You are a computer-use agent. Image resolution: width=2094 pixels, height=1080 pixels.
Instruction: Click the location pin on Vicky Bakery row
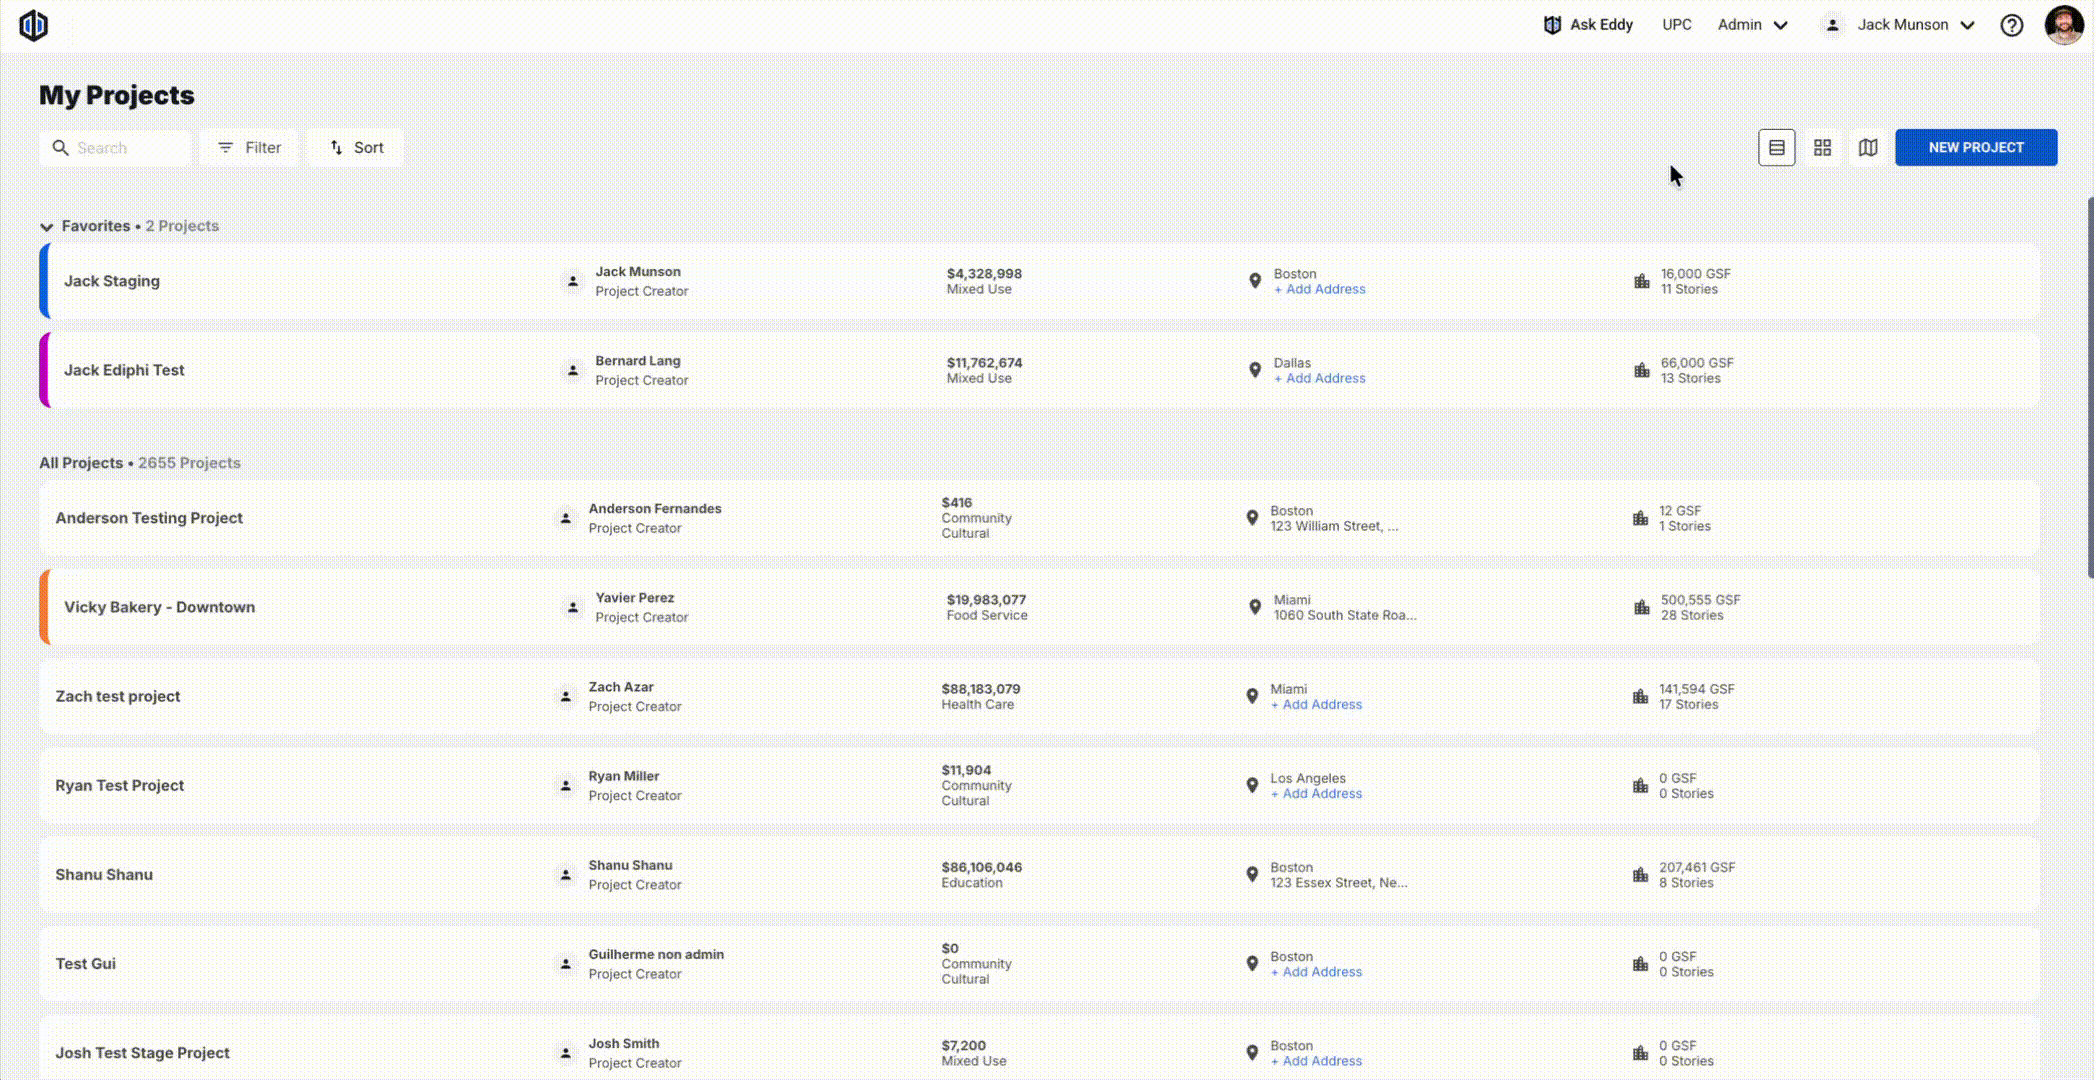[1255, 607]
